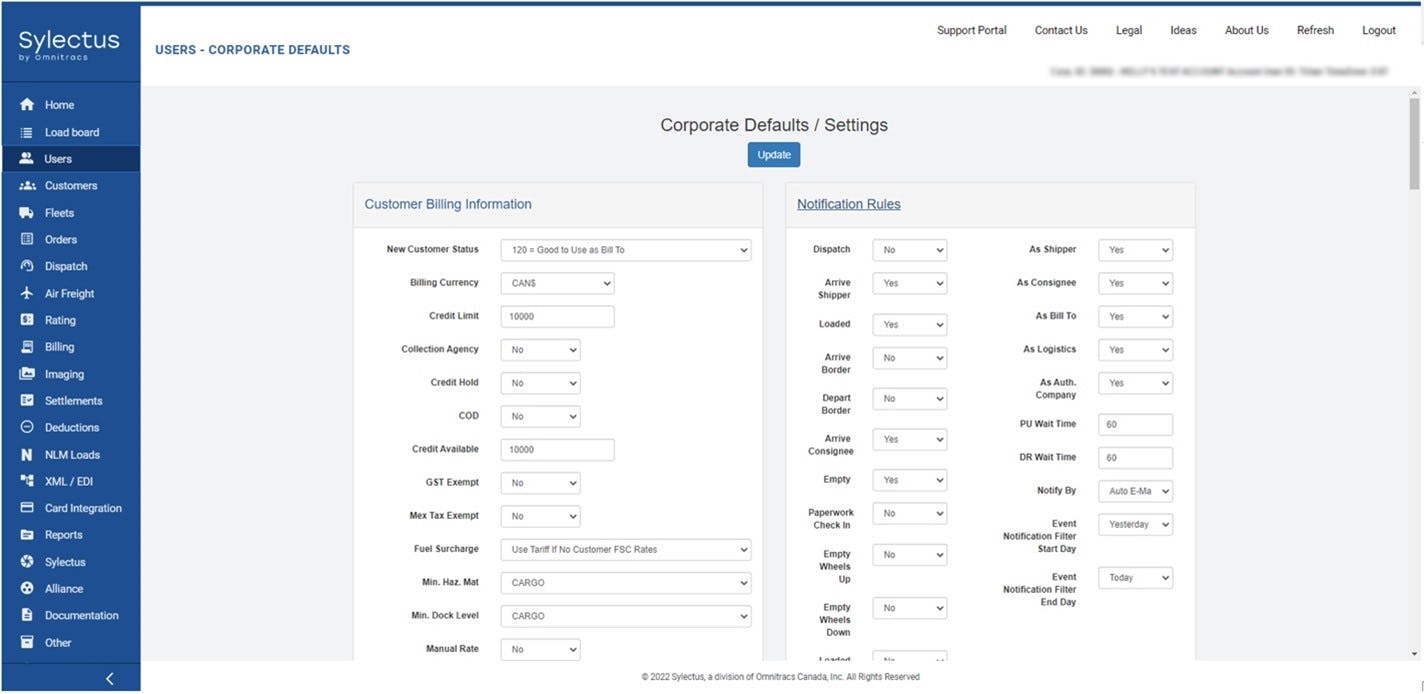Open GST Exempt dropdown
This screenshot has height=694, width=1424.
pyautogui.click(x=540, y=483)
